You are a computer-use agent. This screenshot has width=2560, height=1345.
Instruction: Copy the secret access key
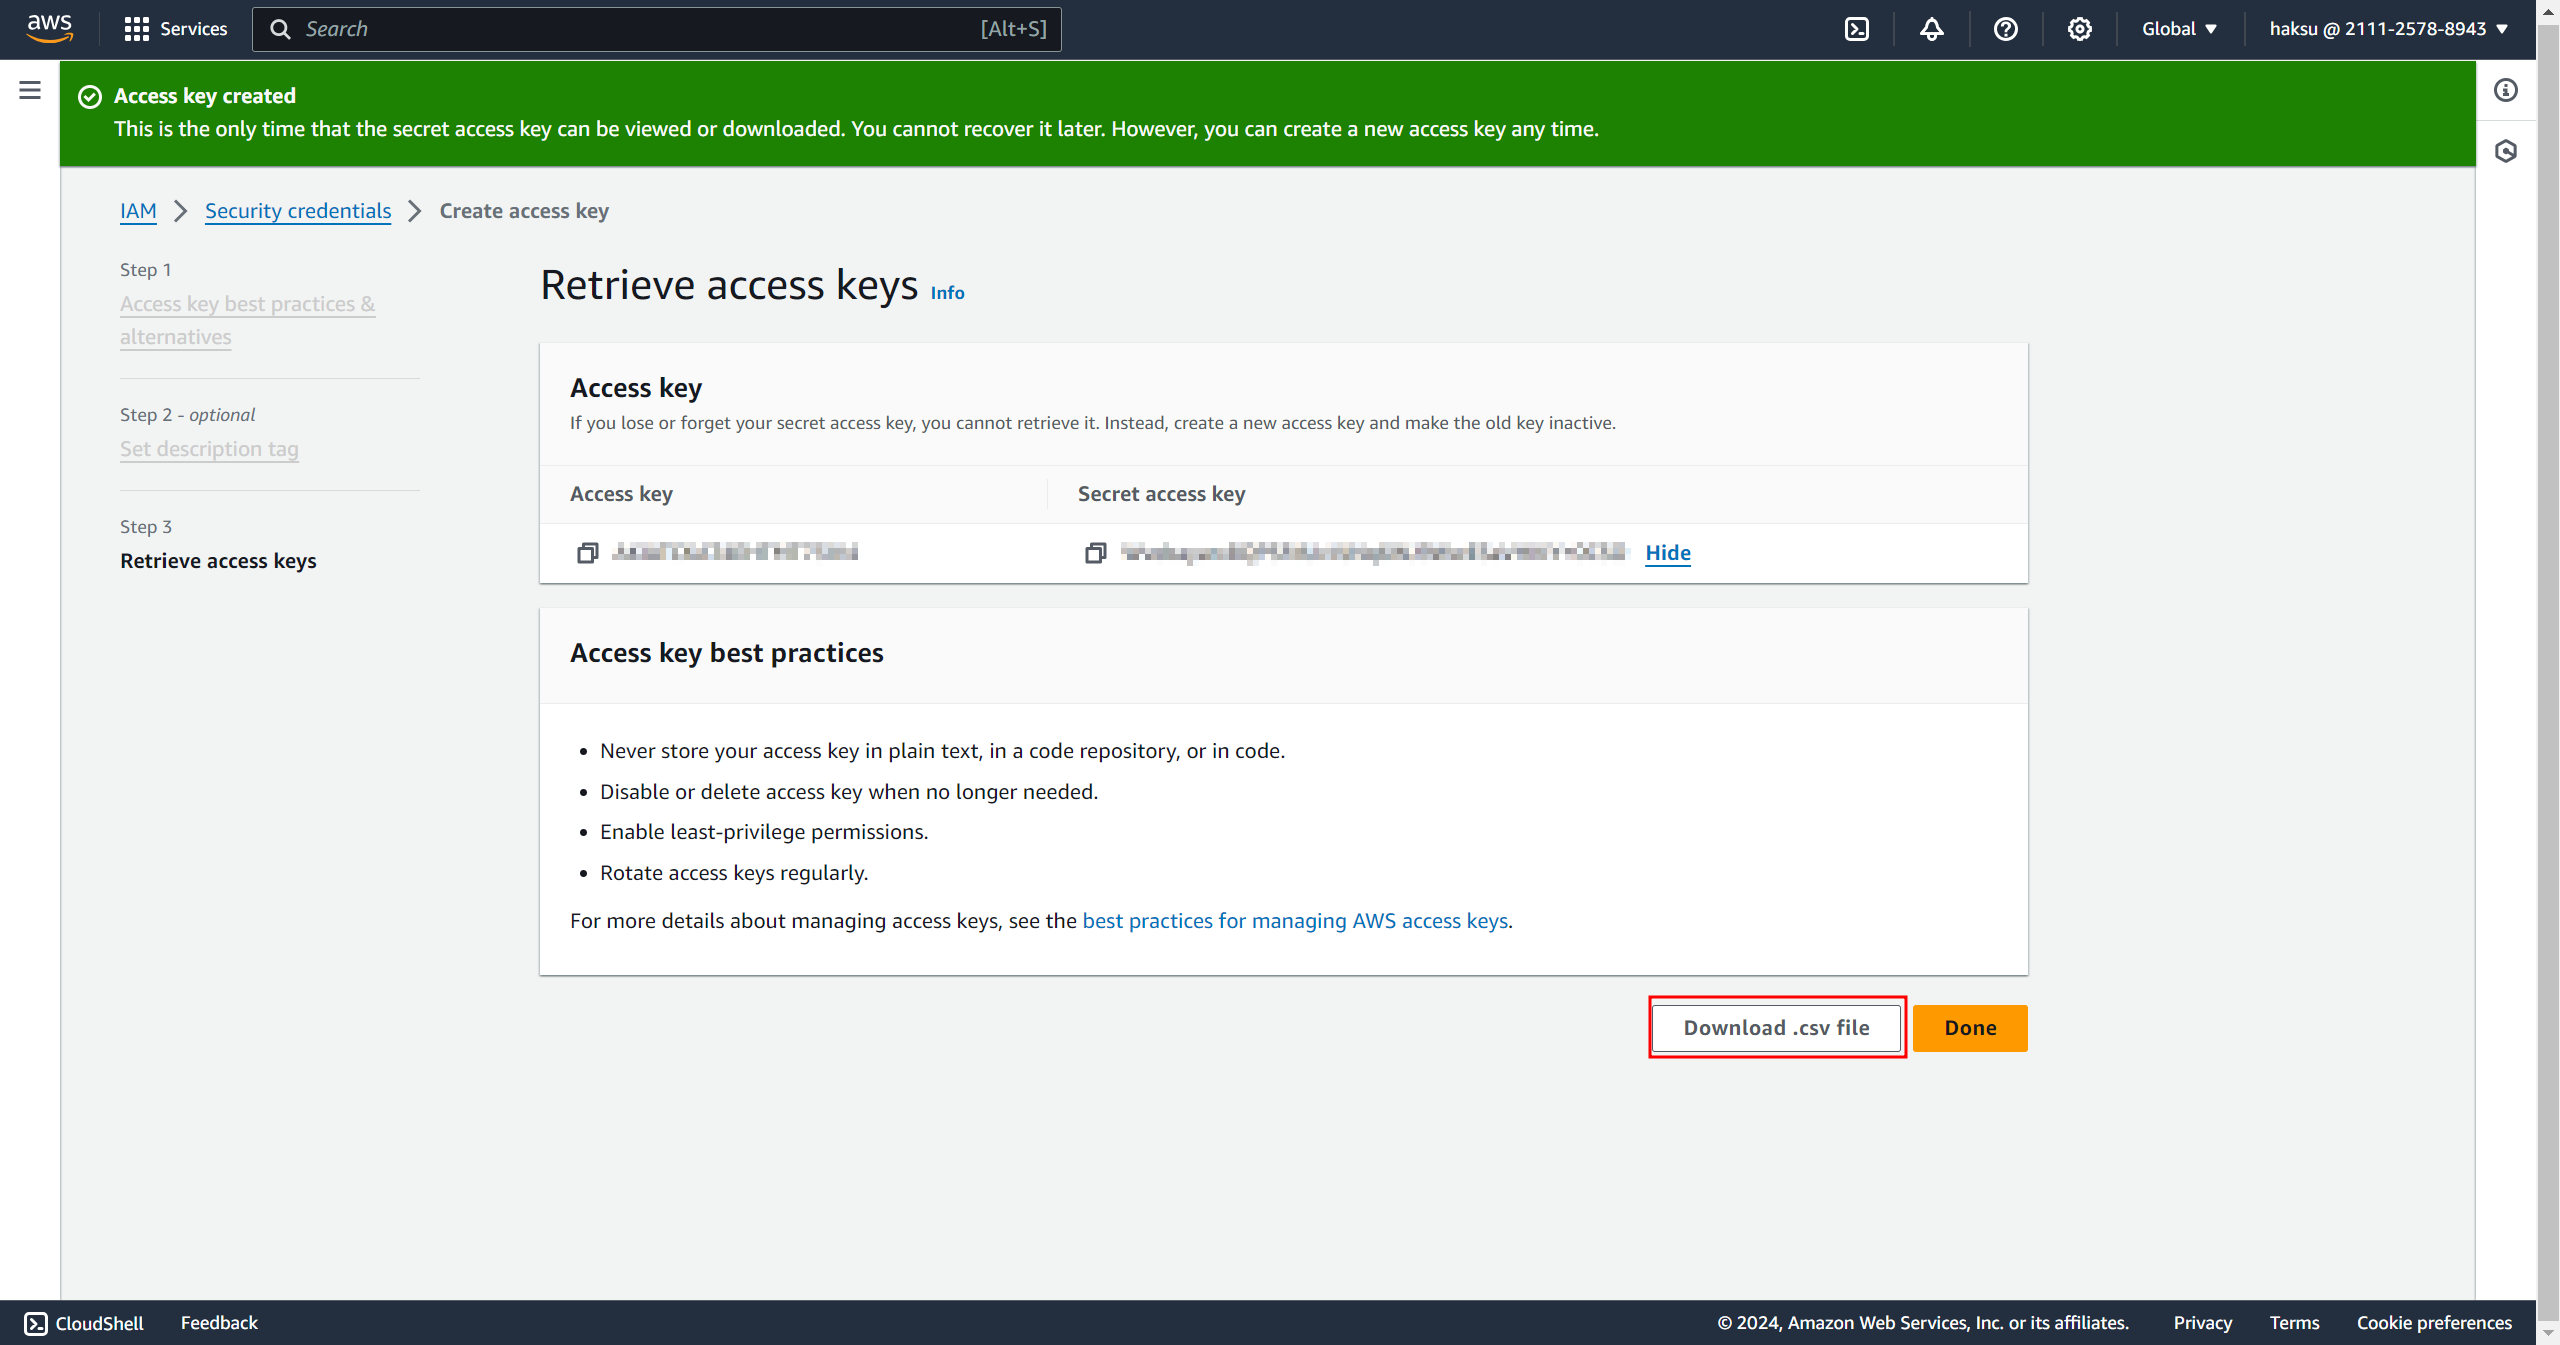pos(1095,553)
